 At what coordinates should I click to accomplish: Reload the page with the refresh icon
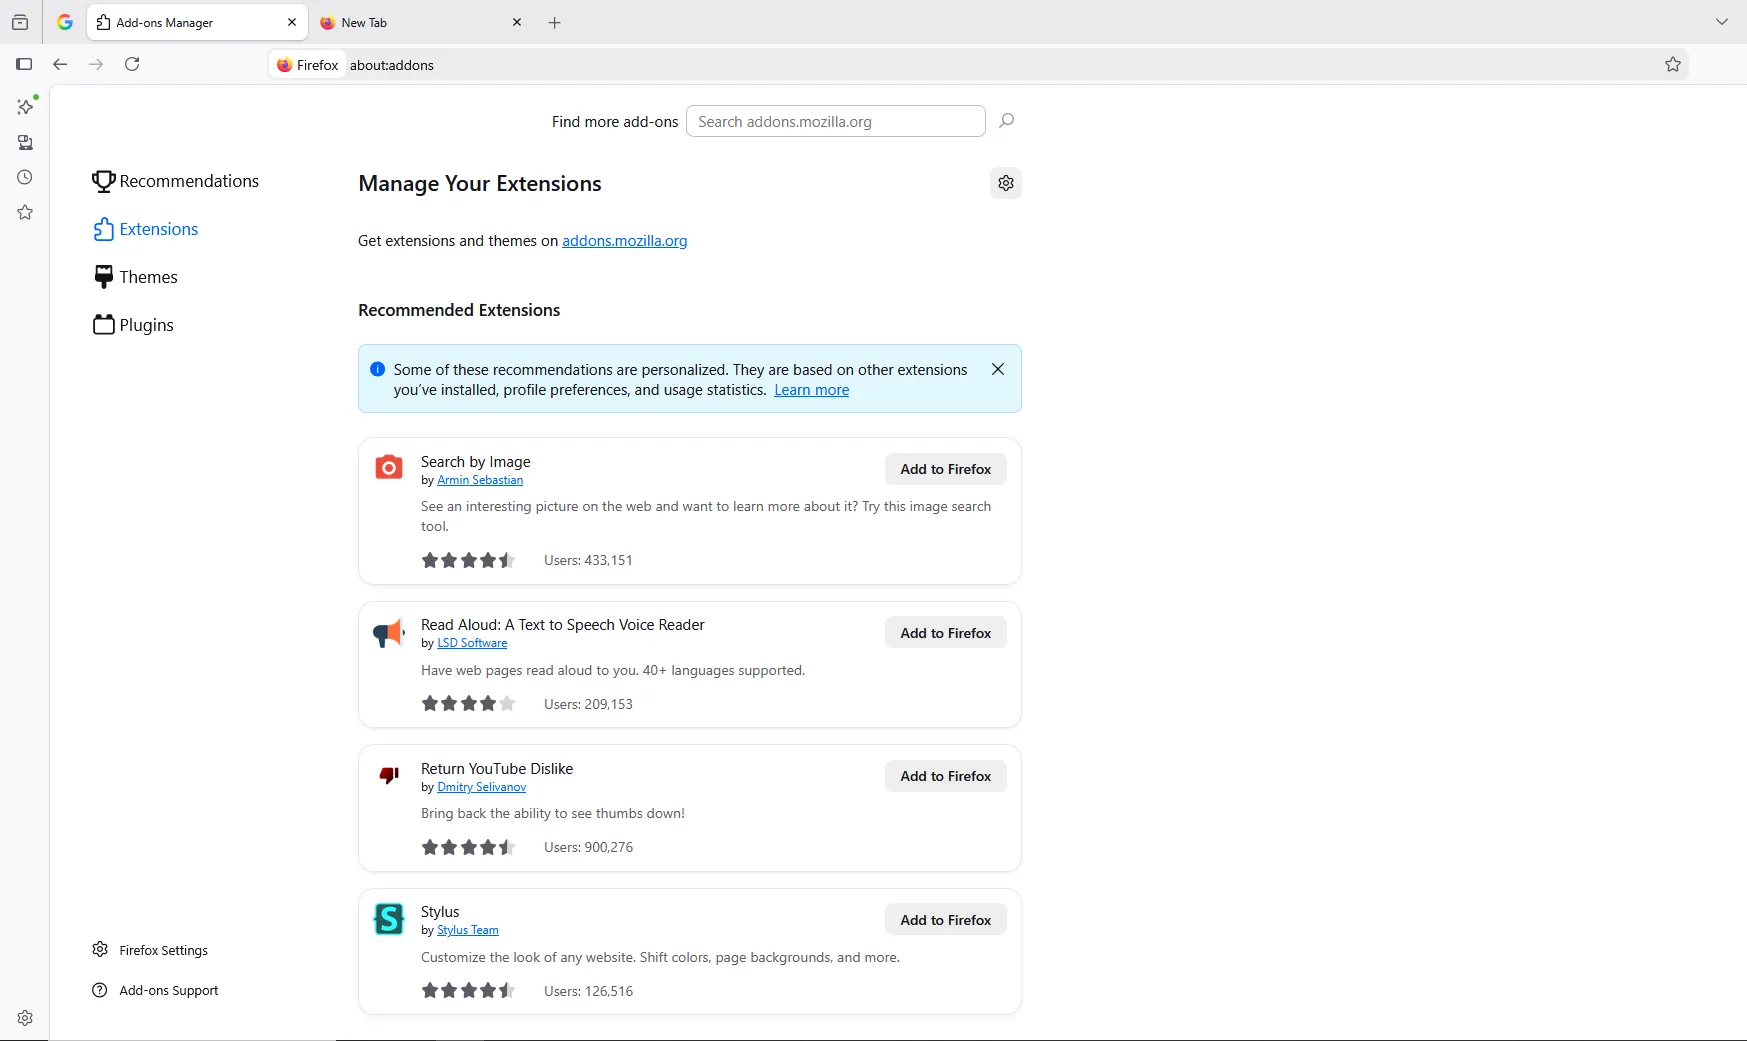pyautogui.click(x=132, y=64)
